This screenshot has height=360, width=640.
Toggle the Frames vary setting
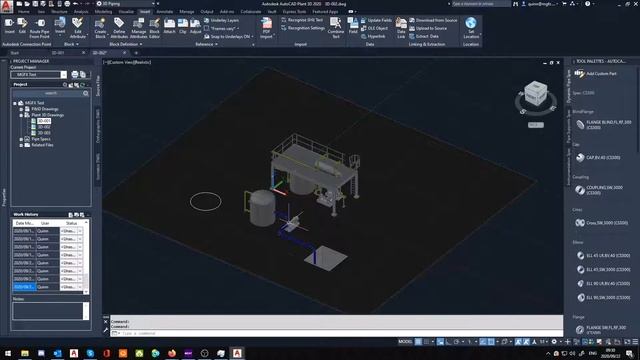tap(220, 28)
